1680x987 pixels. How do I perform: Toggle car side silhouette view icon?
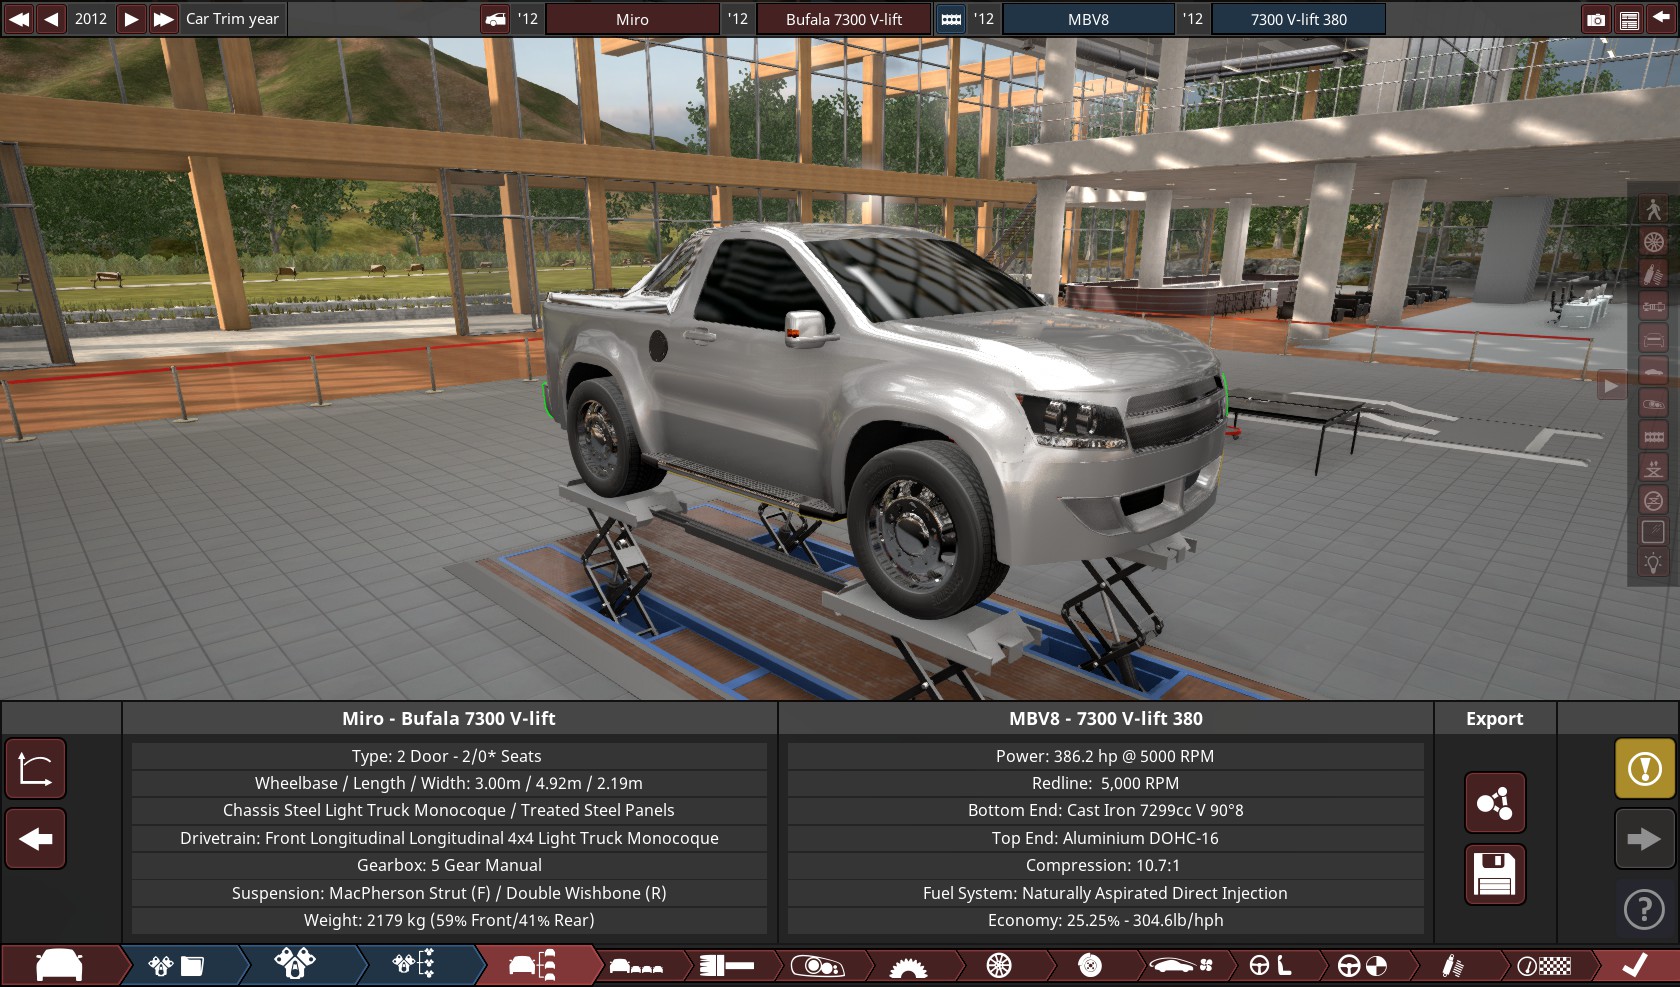[x=1653, y=372]
